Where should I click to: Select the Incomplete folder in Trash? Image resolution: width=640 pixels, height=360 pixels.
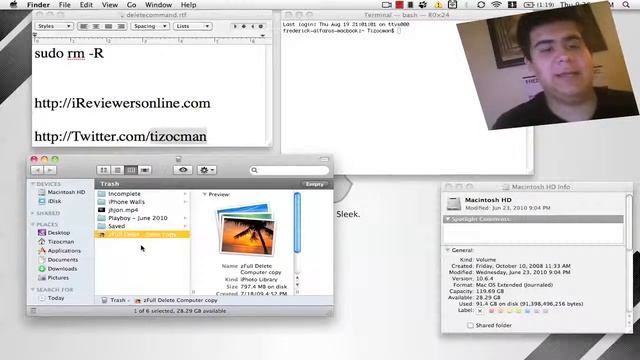coord(142,194)
